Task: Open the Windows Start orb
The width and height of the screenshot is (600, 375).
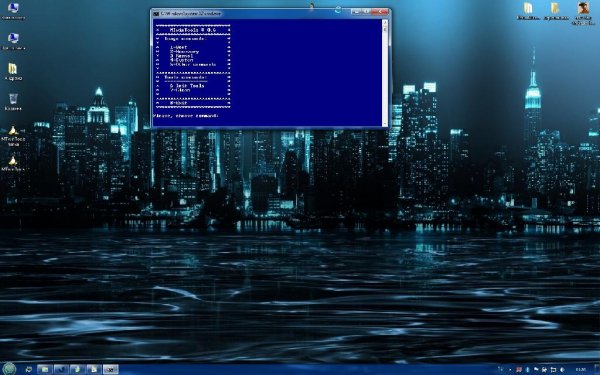Action: (9, 369)
